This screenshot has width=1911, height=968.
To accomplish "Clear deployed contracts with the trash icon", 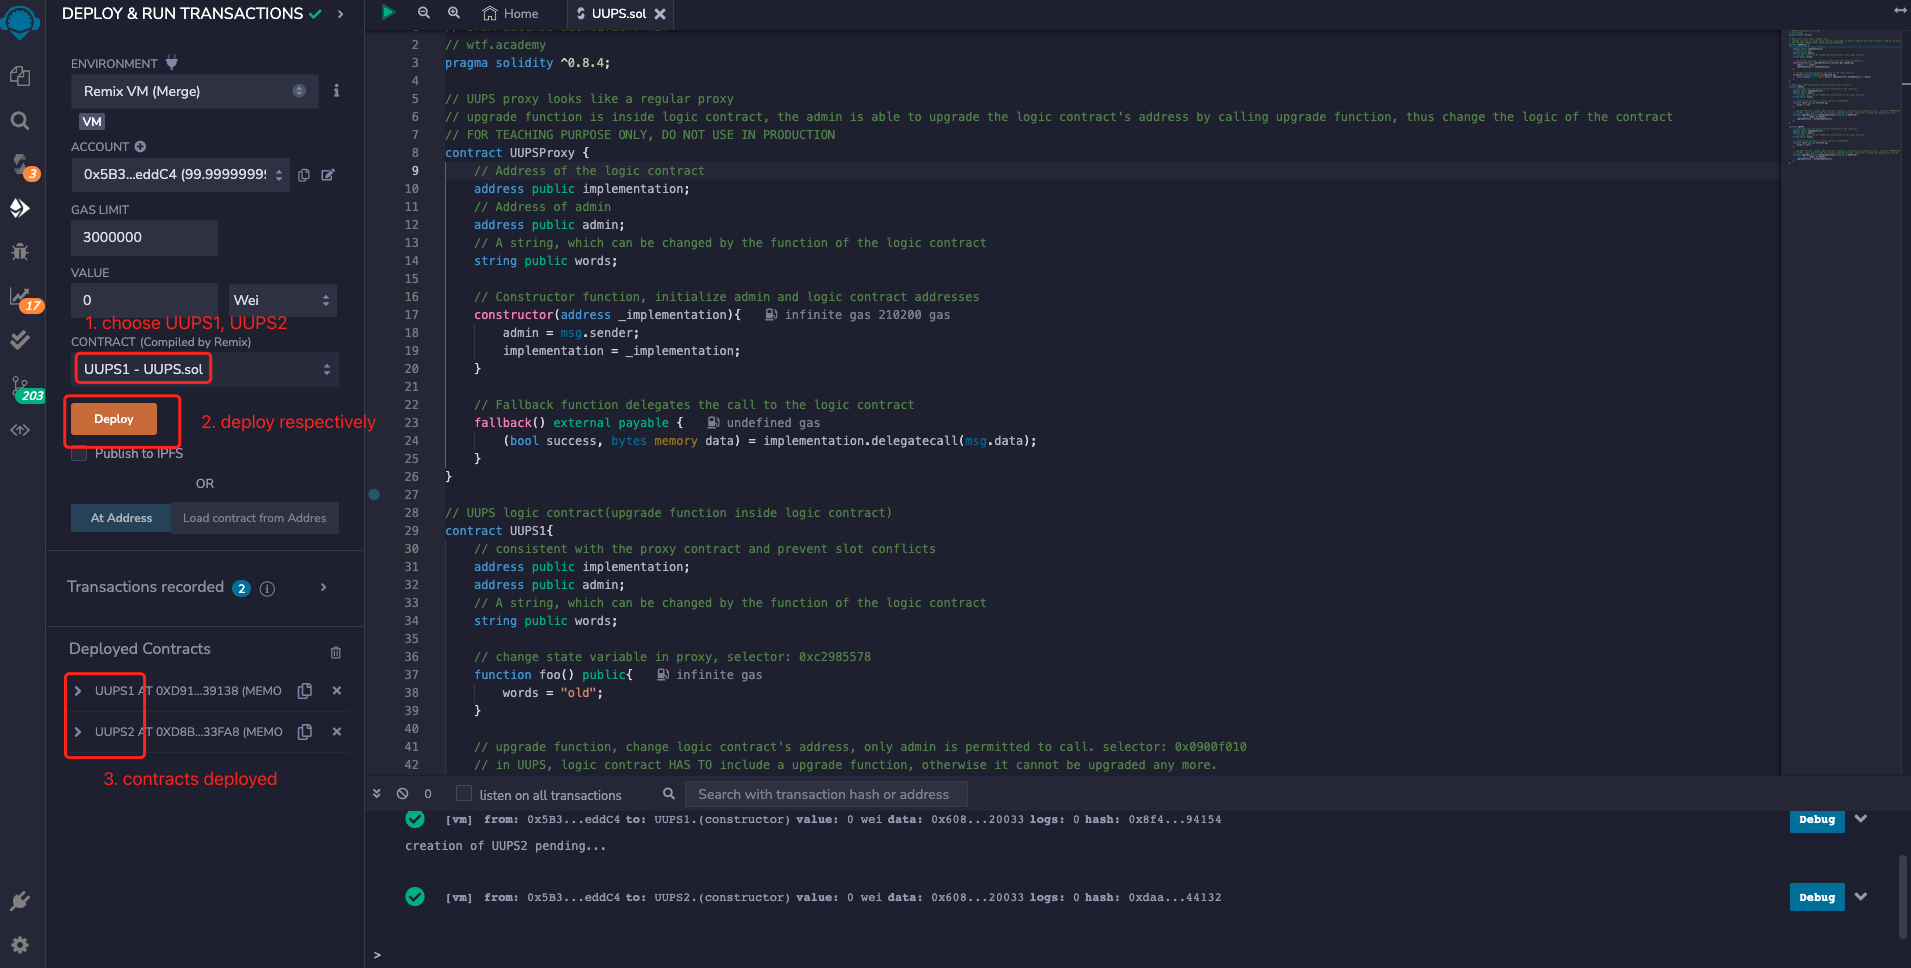I will 336,652.
